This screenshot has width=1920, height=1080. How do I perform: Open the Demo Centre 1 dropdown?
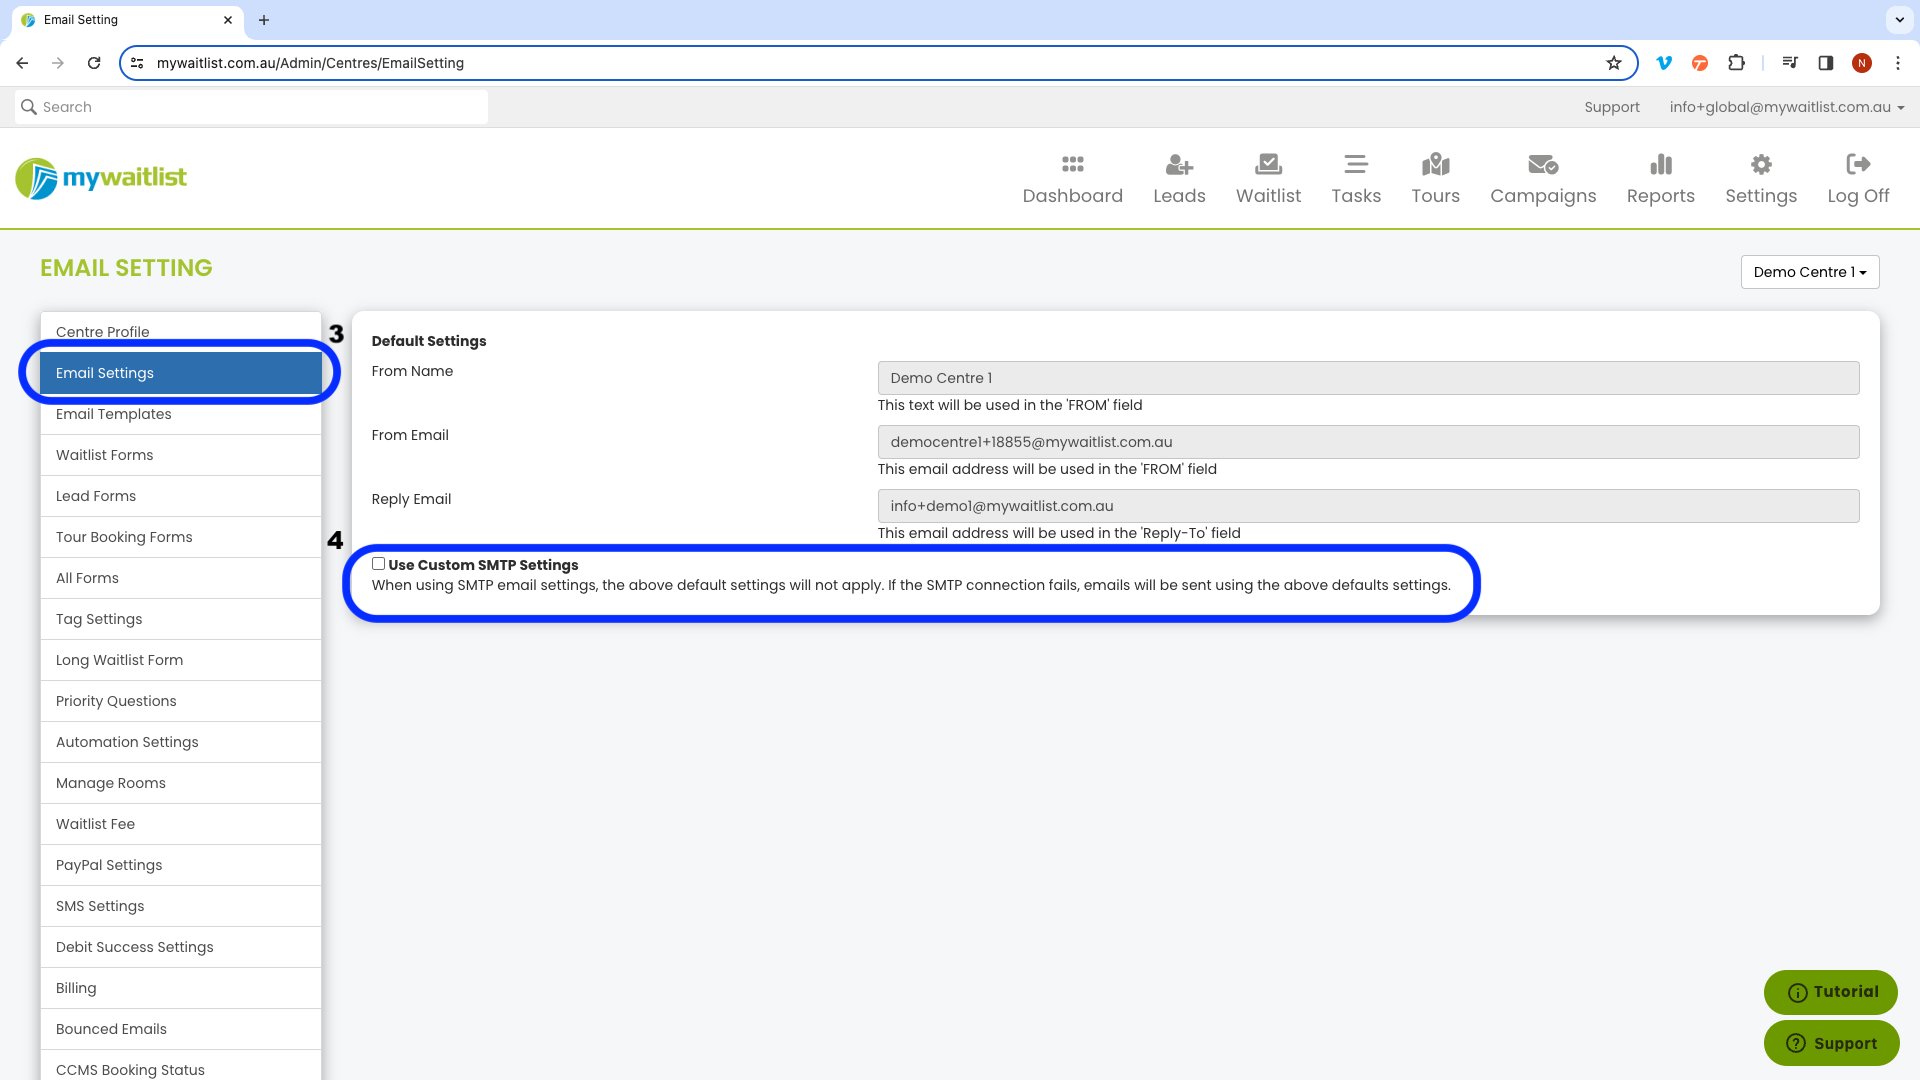coord(1809,272)
